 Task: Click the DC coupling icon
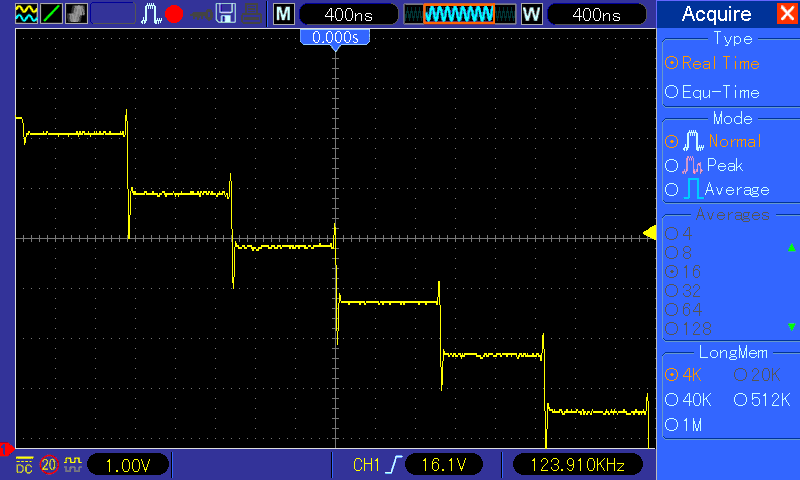tap(24, 465)
